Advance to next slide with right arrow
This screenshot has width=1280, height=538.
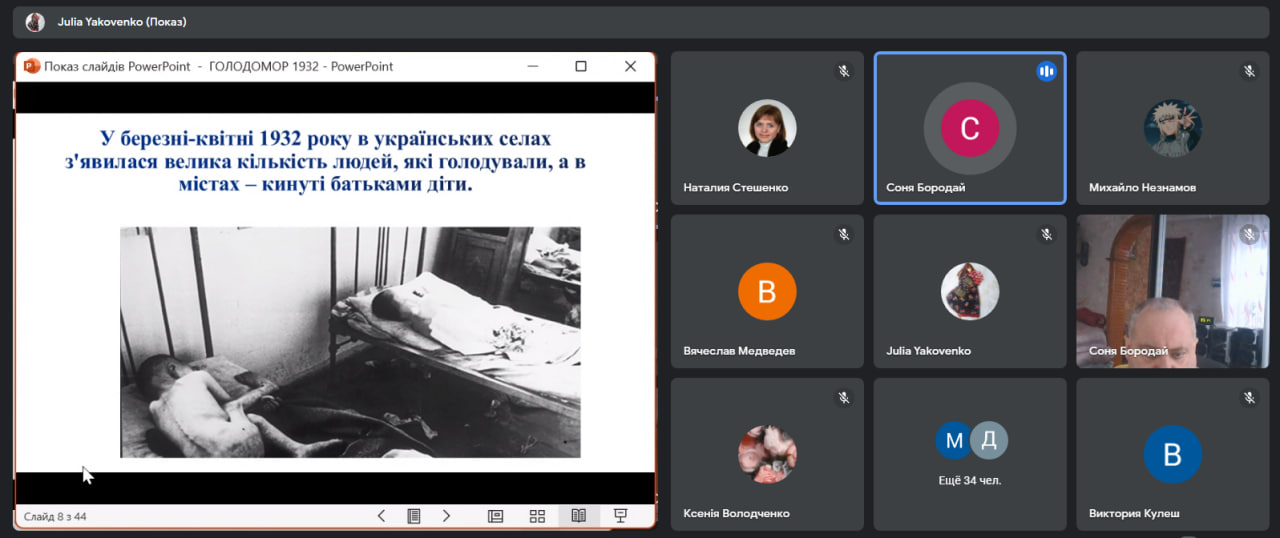[x=446, y=516]
